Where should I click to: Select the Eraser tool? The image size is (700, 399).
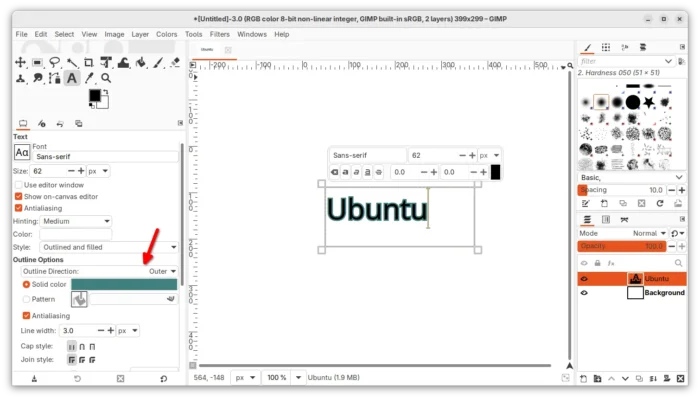point(175,62)
